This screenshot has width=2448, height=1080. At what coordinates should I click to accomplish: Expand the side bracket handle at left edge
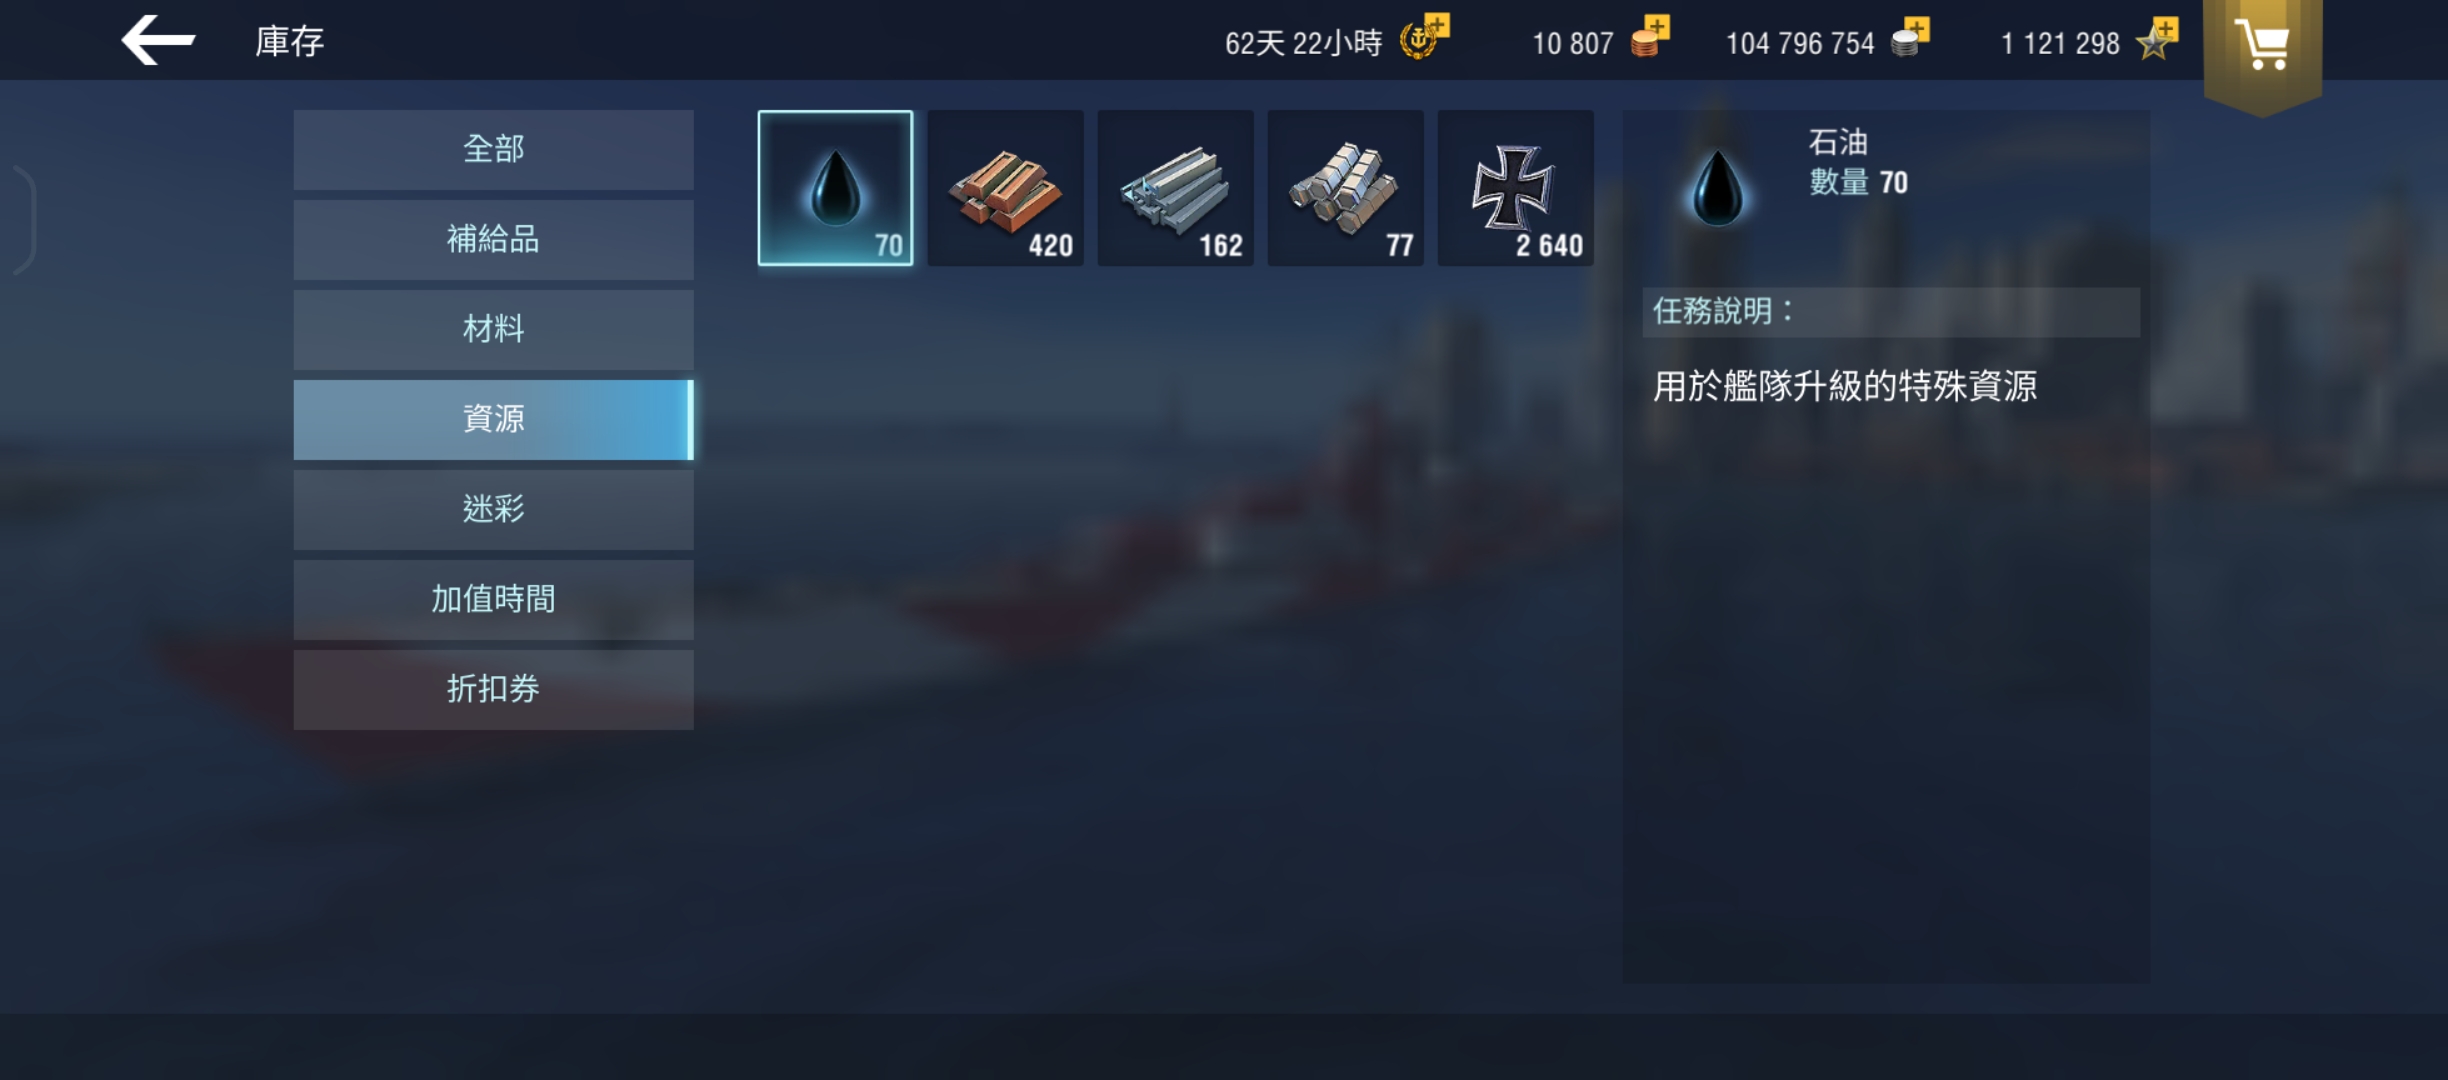click(24, 220)
